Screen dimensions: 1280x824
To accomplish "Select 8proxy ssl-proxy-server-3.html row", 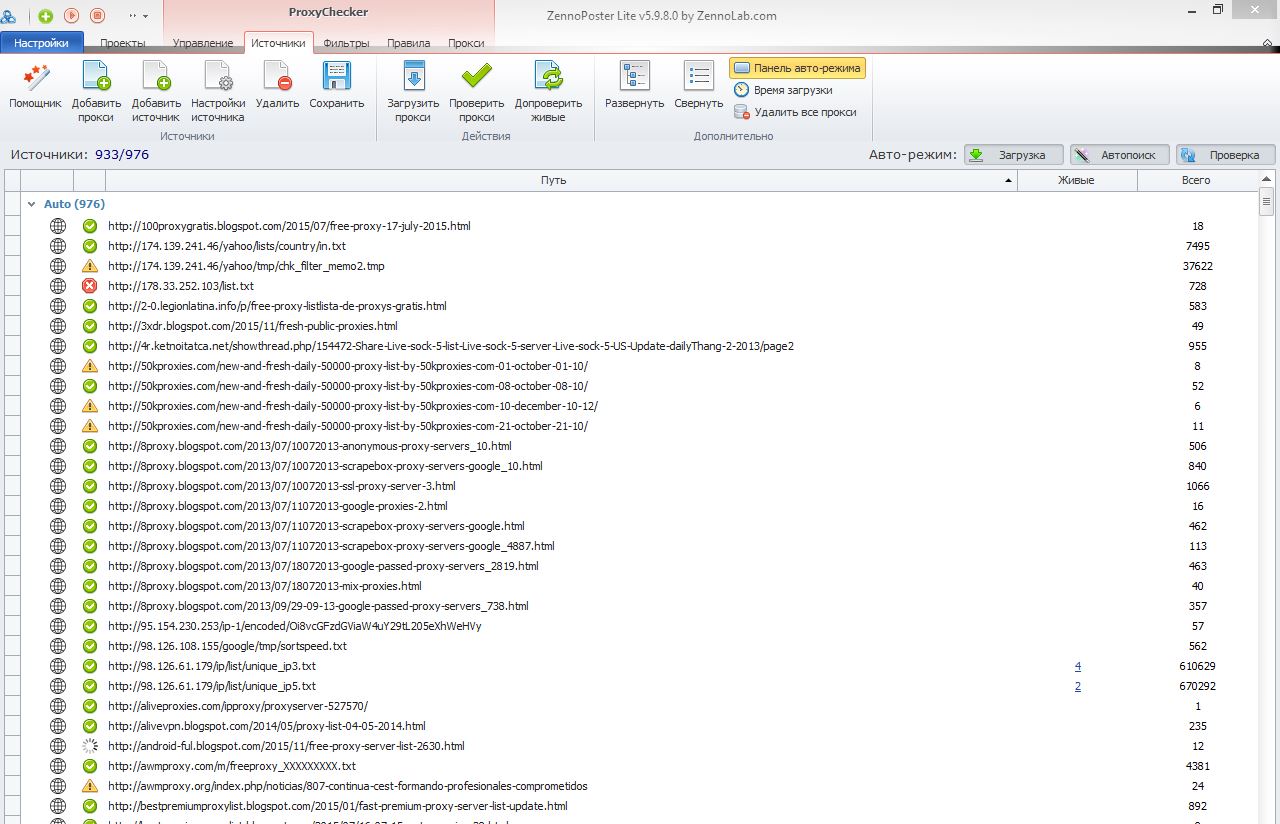I will coord(640,486).
